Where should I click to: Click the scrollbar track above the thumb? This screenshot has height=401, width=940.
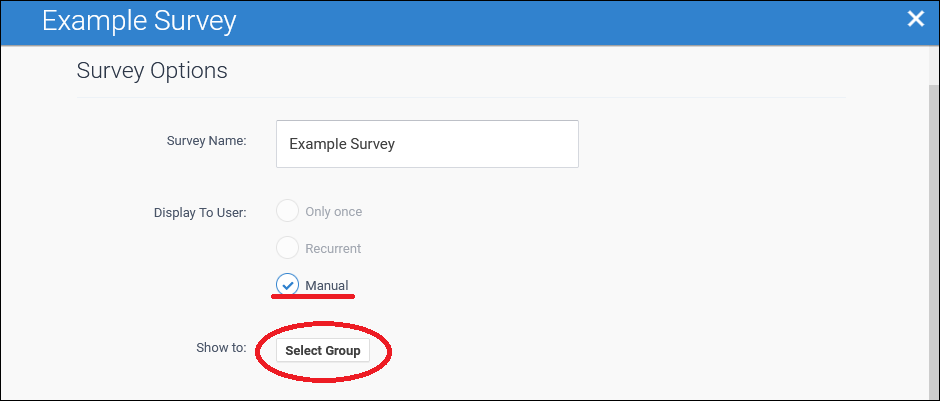pos(933,65)
